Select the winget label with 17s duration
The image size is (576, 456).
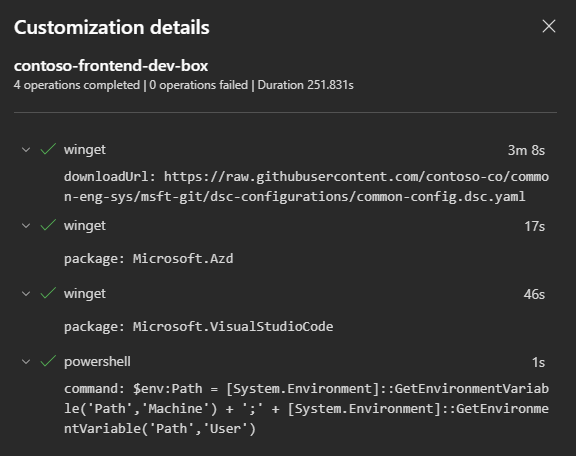(x=85, y=226)
